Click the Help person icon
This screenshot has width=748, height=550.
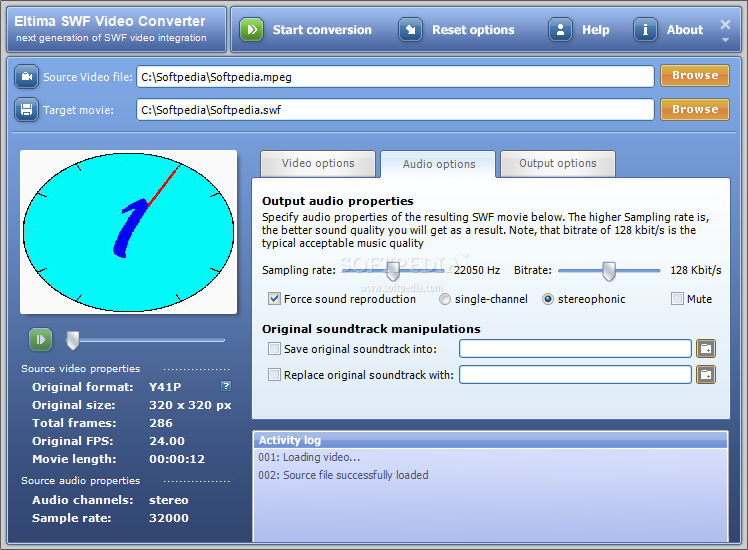tap(561, 30)
